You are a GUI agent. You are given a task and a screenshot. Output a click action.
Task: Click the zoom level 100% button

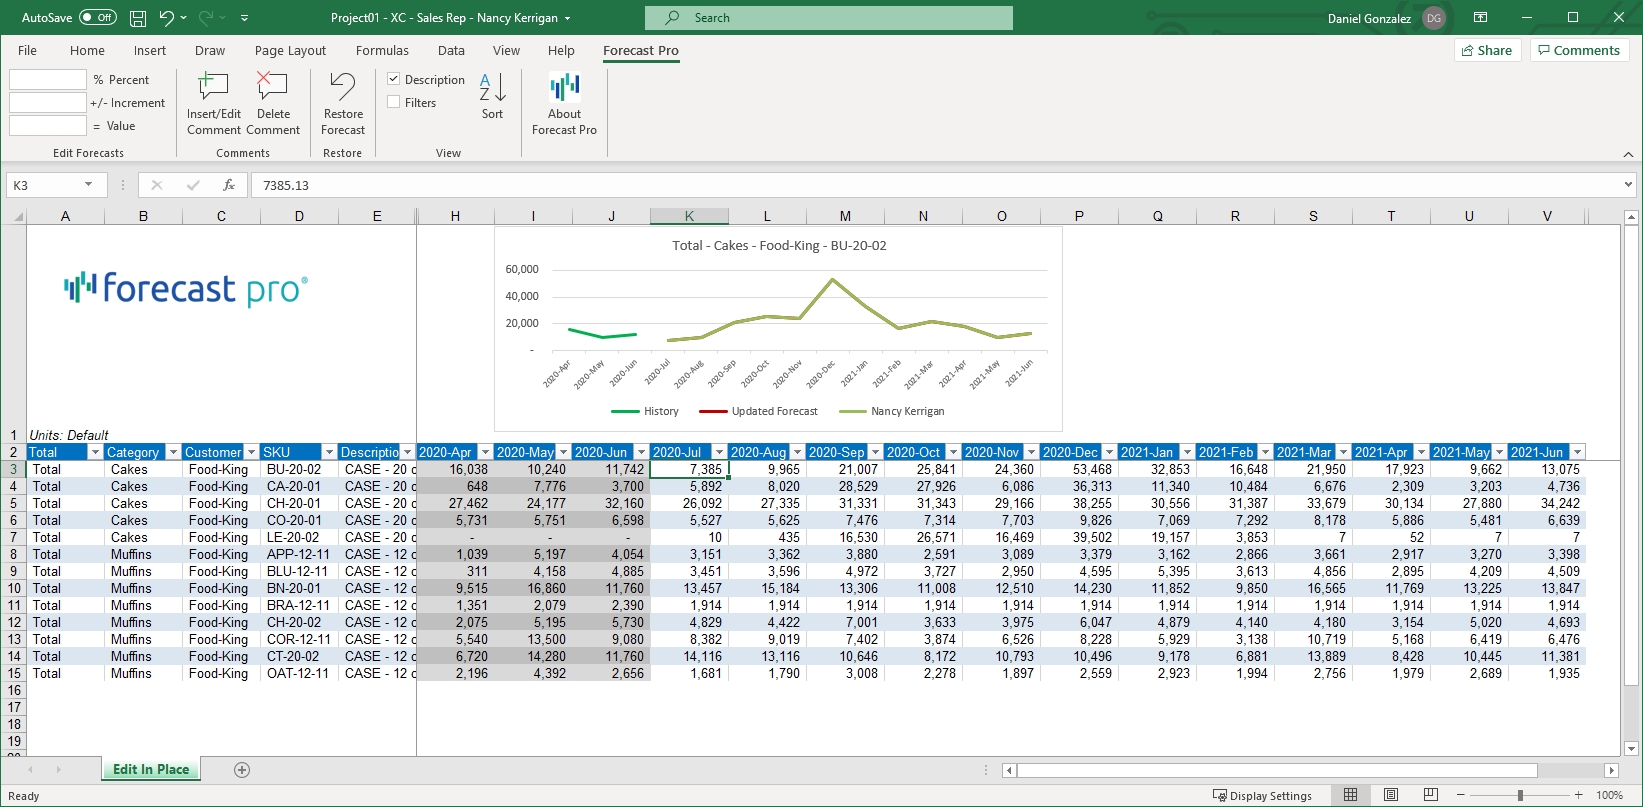pos(1610,795)
